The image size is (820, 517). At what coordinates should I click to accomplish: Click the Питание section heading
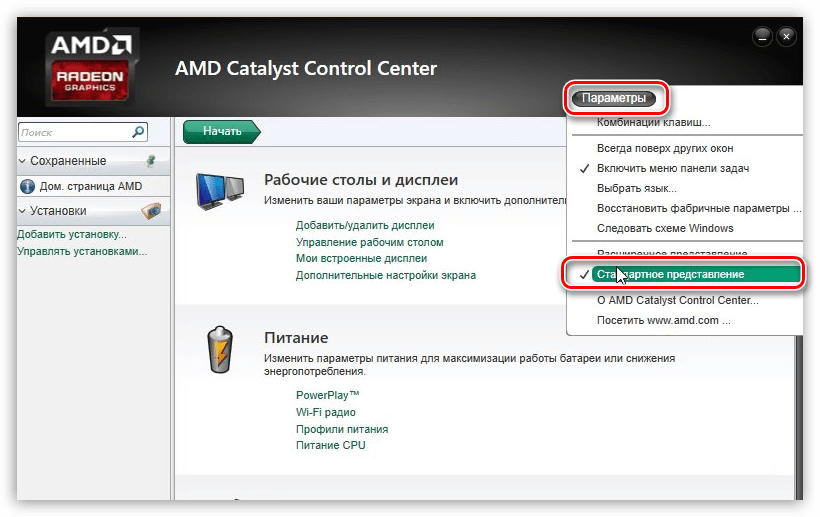click(296, 338)
